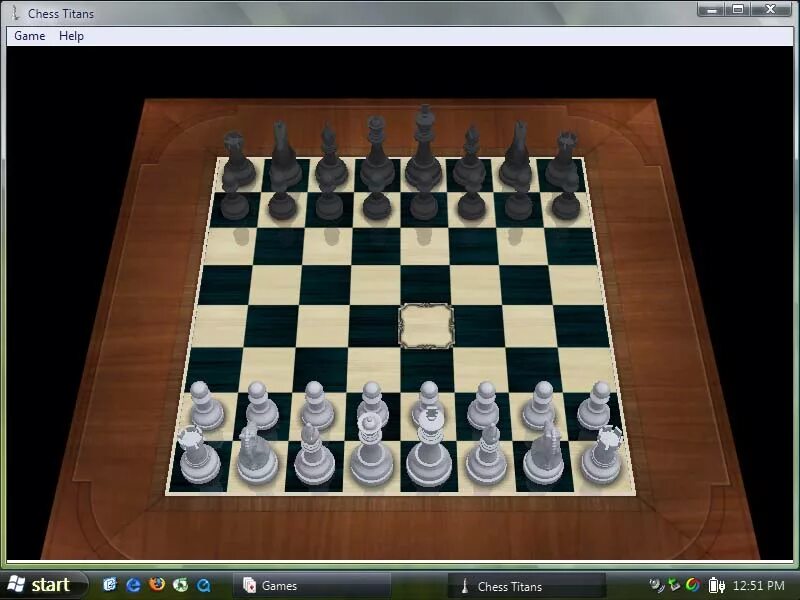This screenshot has height=600, width=800.
Task: Click the black bishop on c8
Action: coord(330,156)
